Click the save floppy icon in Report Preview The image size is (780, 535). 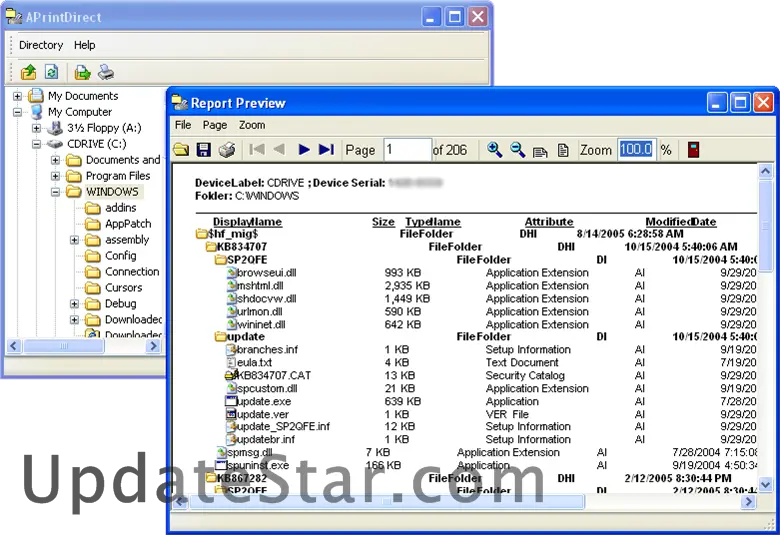(203, 149)
